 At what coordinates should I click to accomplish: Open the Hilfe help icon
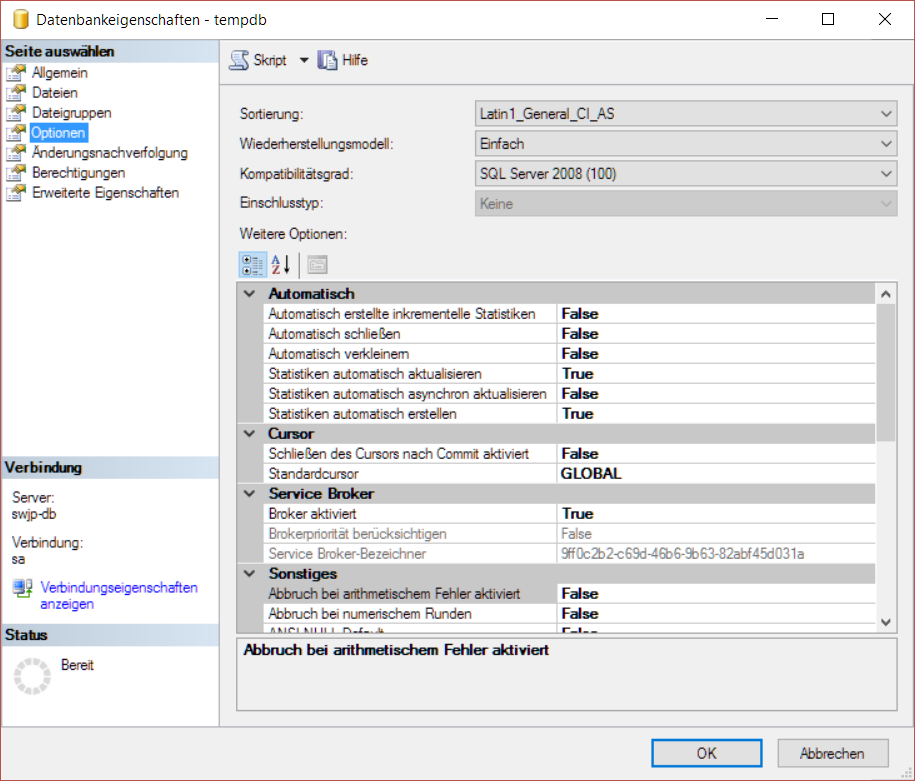coord(327,61)
